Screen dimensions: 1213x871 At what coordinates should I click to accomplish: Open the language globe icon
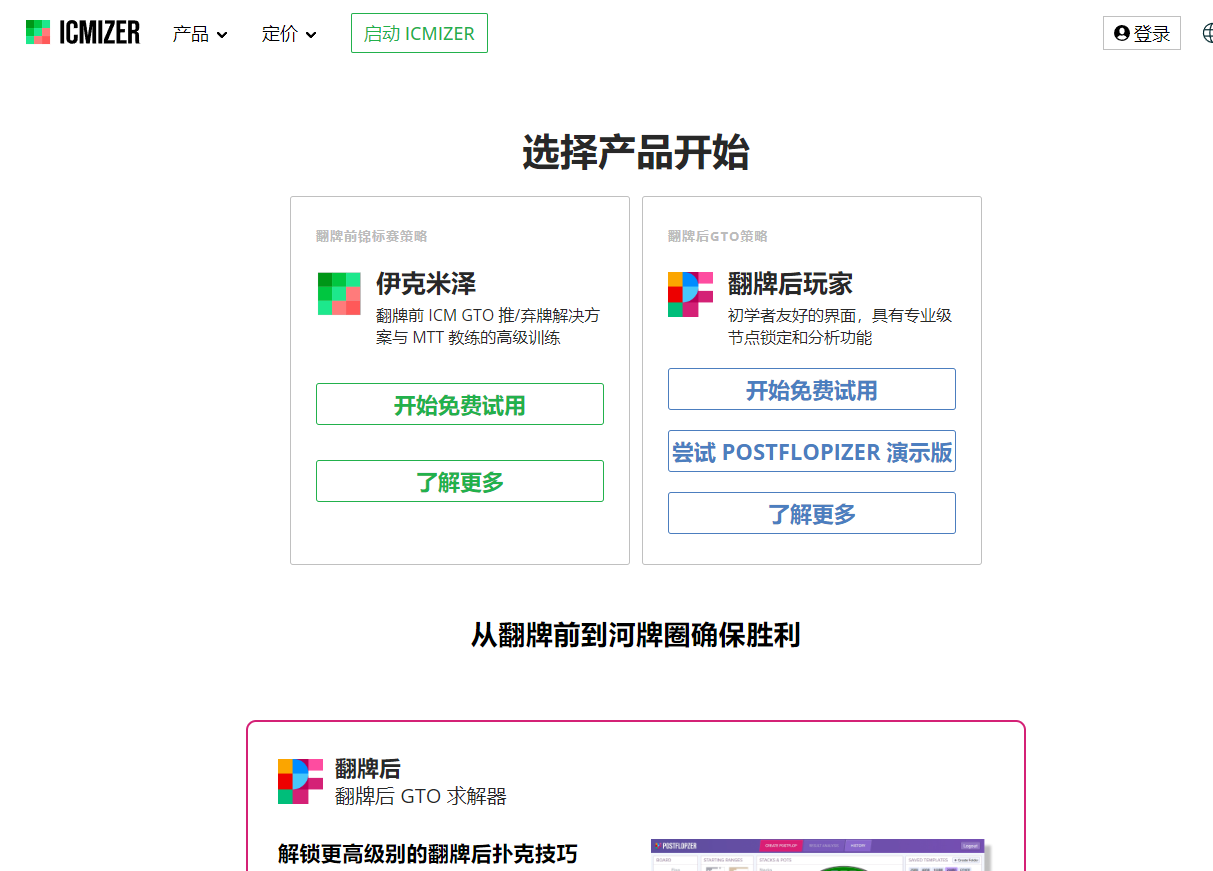click(x=1207, y=33)
